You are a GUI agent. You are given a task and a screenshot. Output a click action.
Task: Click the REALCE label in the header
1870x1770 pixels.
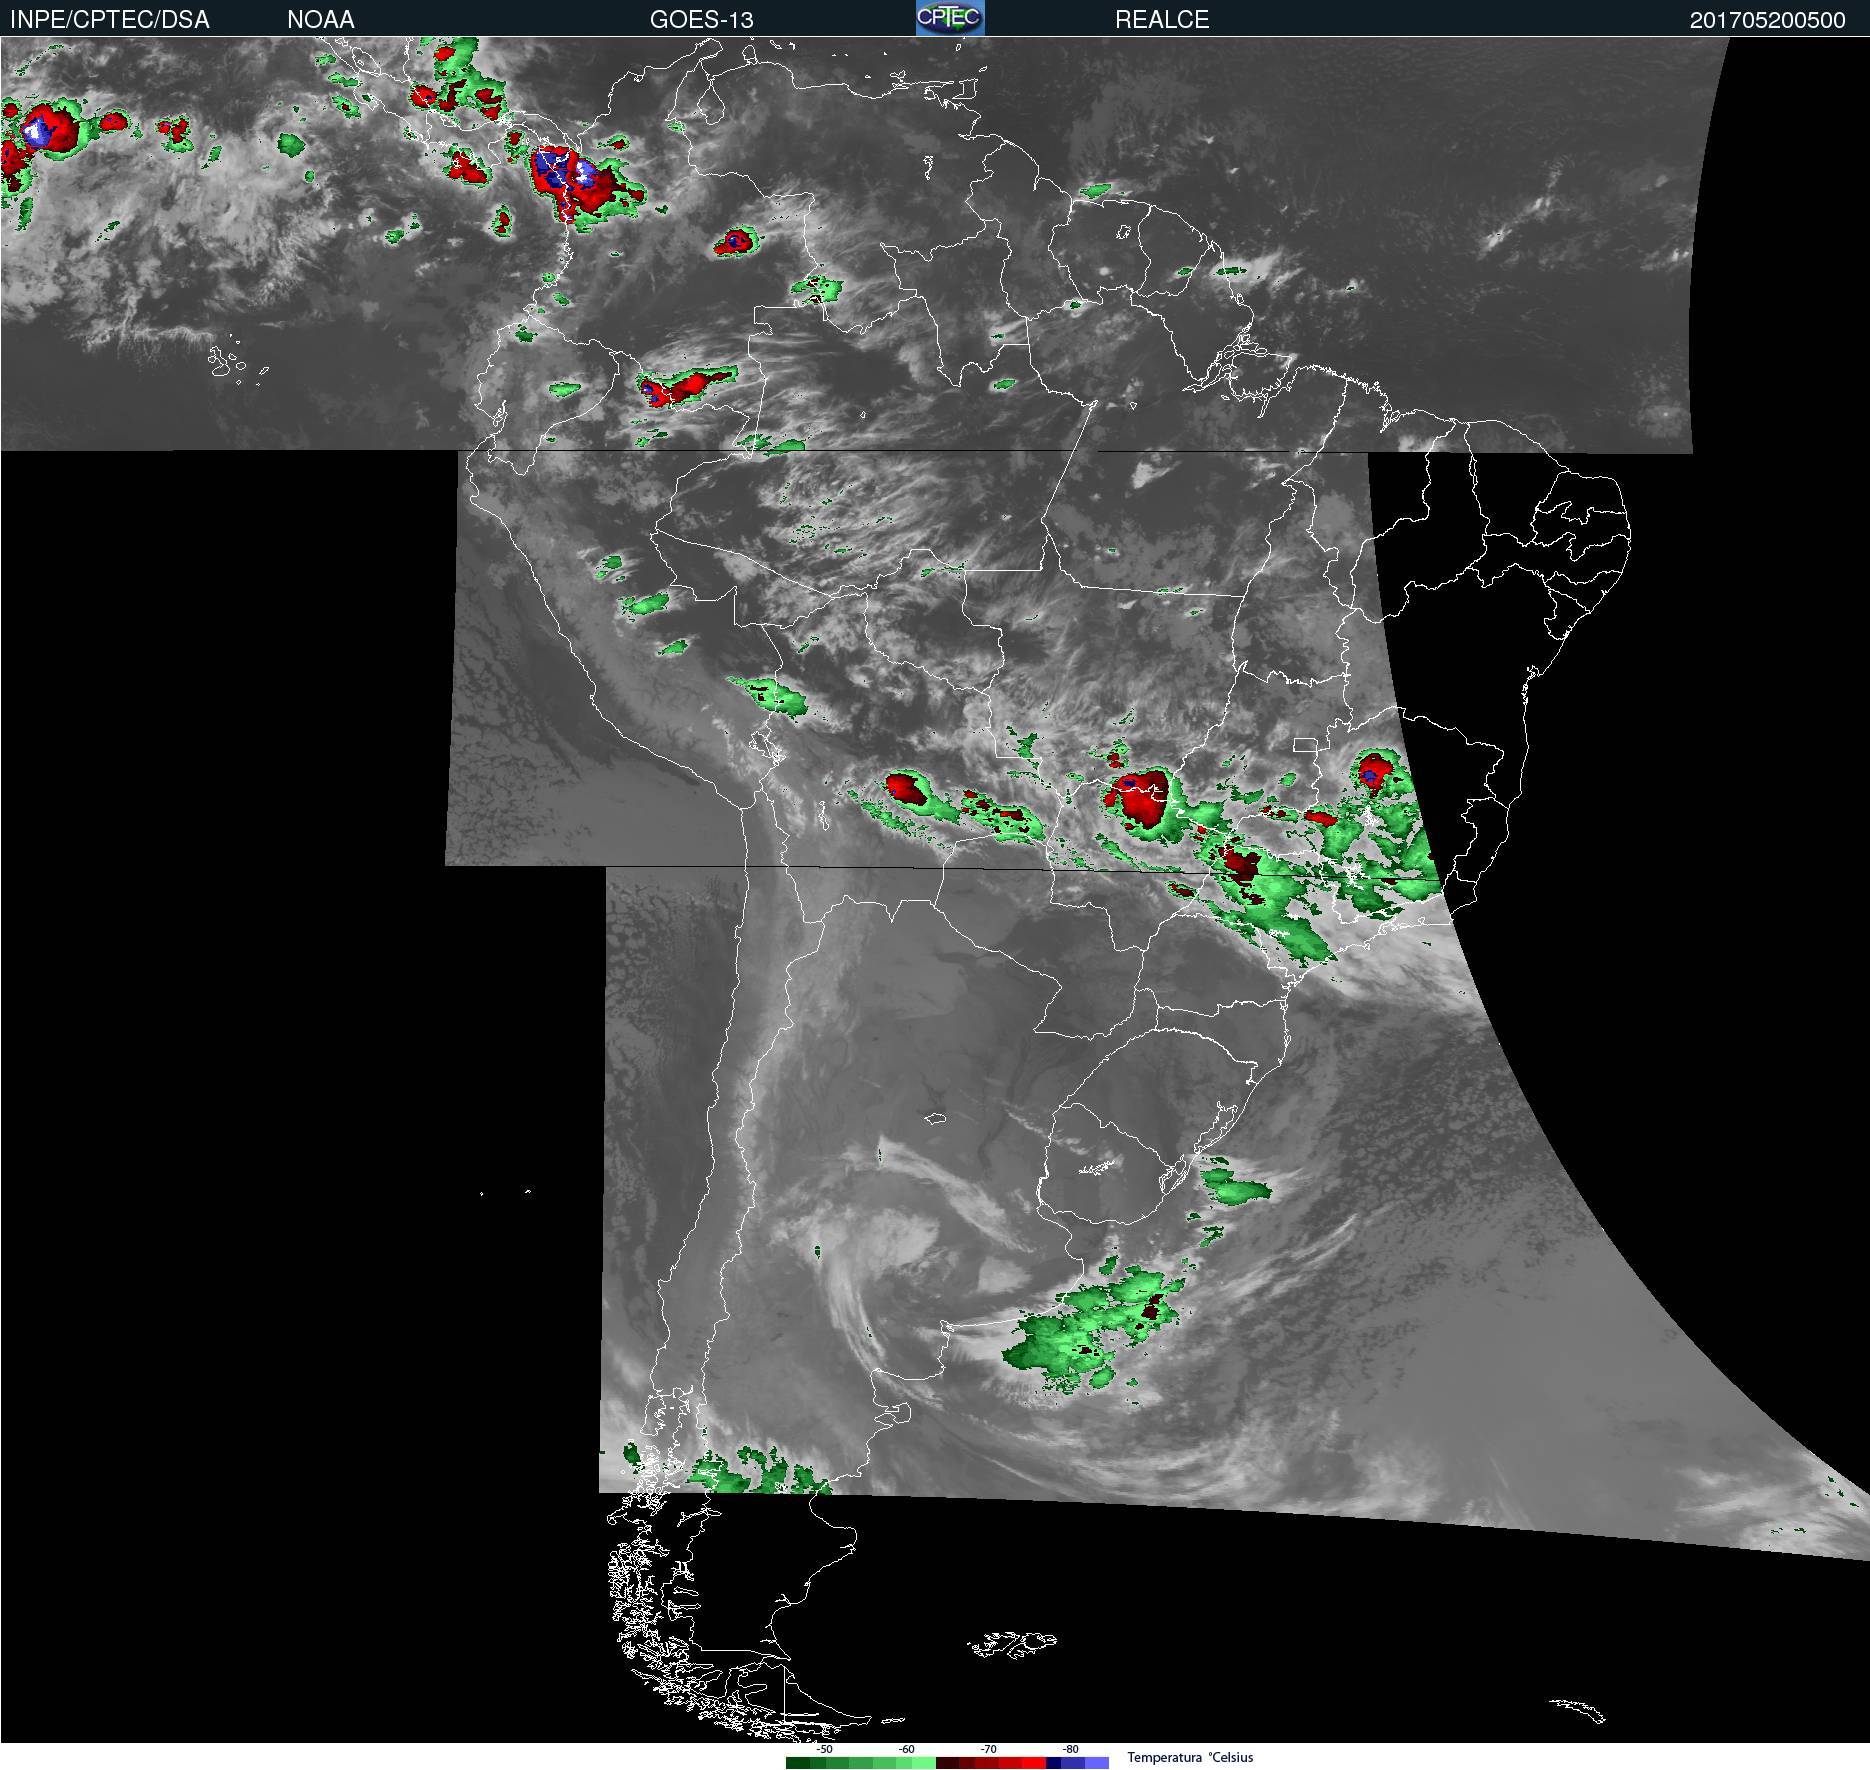click(x=1162, y=20)
